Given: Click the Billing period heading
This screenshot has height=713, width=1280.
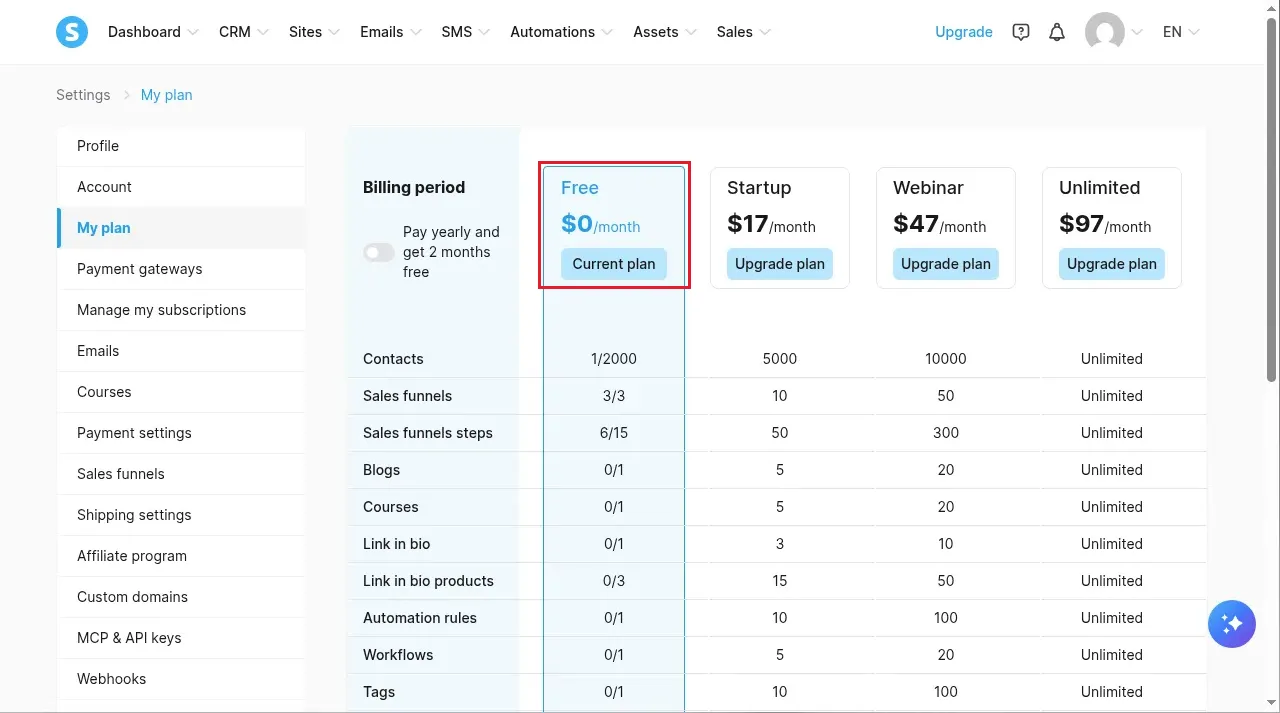Looking at the screenshot, I should tap(414, 187).
